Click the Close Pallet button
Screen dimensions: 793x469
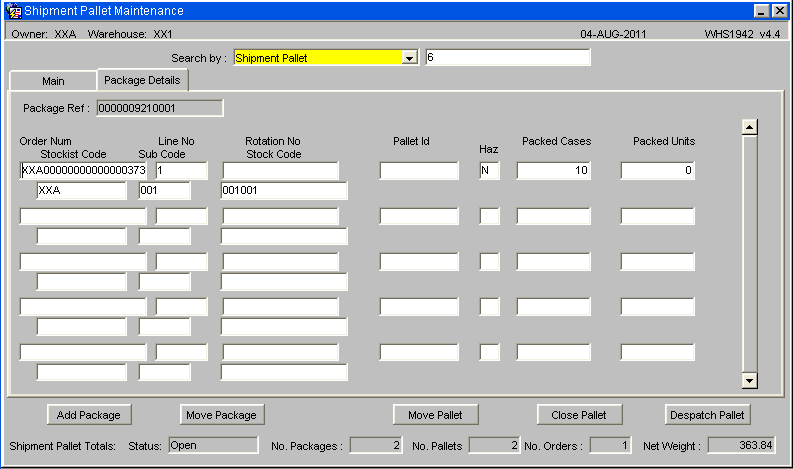579,415
